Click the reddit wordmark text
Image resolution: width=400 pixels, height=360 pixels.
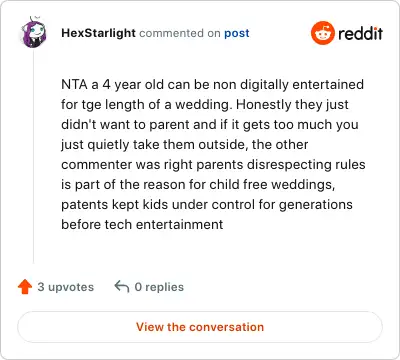click(x=360, y=33)
